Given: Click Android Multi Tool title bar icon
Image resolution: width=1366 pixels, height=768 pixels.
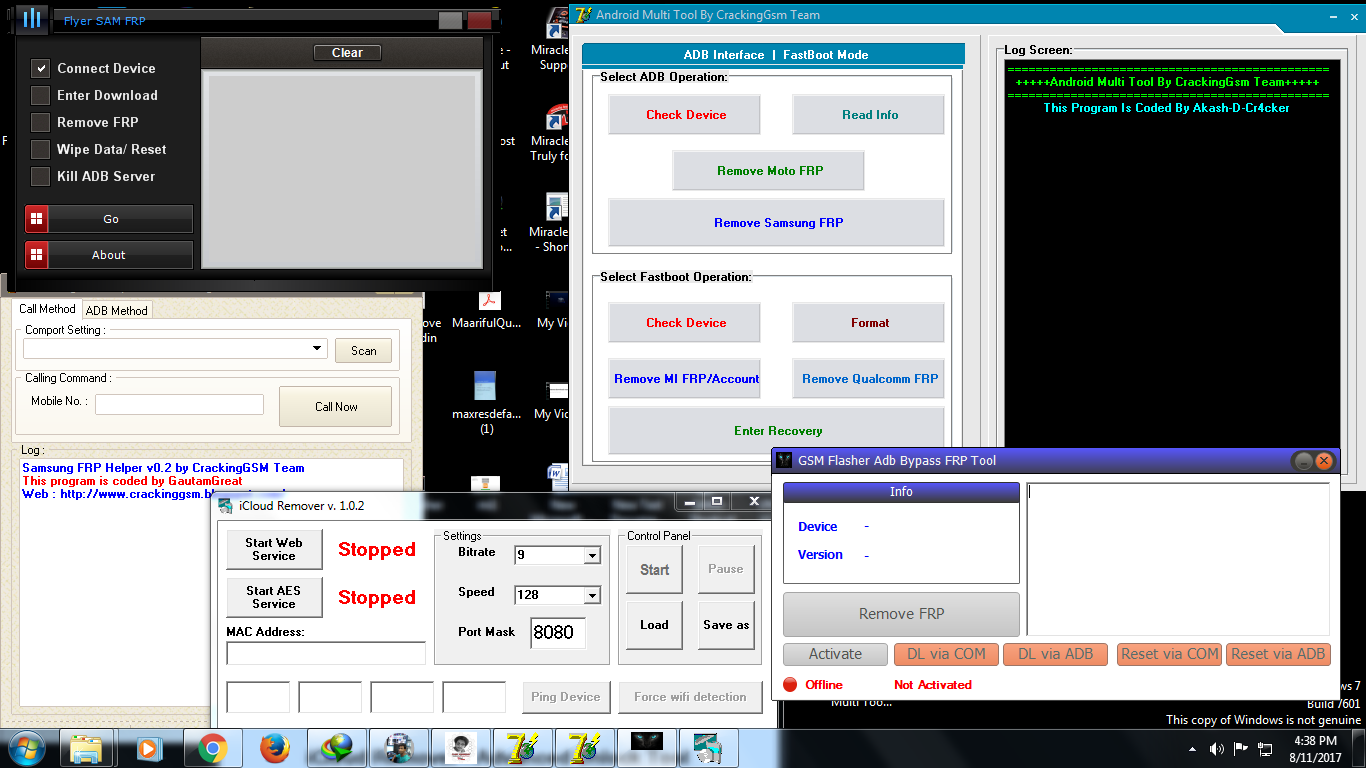Looking at the screenshot, I should click(583, 14).
